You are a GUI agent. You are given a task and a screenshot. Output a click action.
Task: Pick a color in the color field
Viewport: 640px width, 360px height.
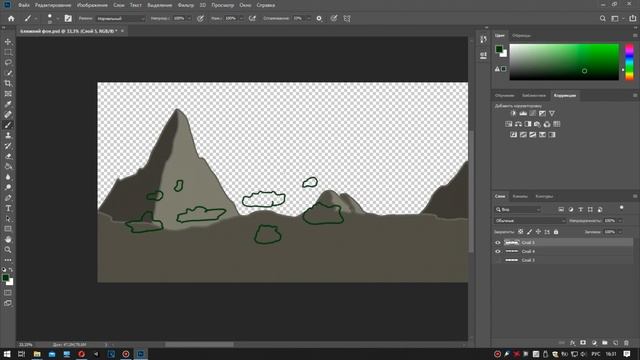[x=564, y=62]
